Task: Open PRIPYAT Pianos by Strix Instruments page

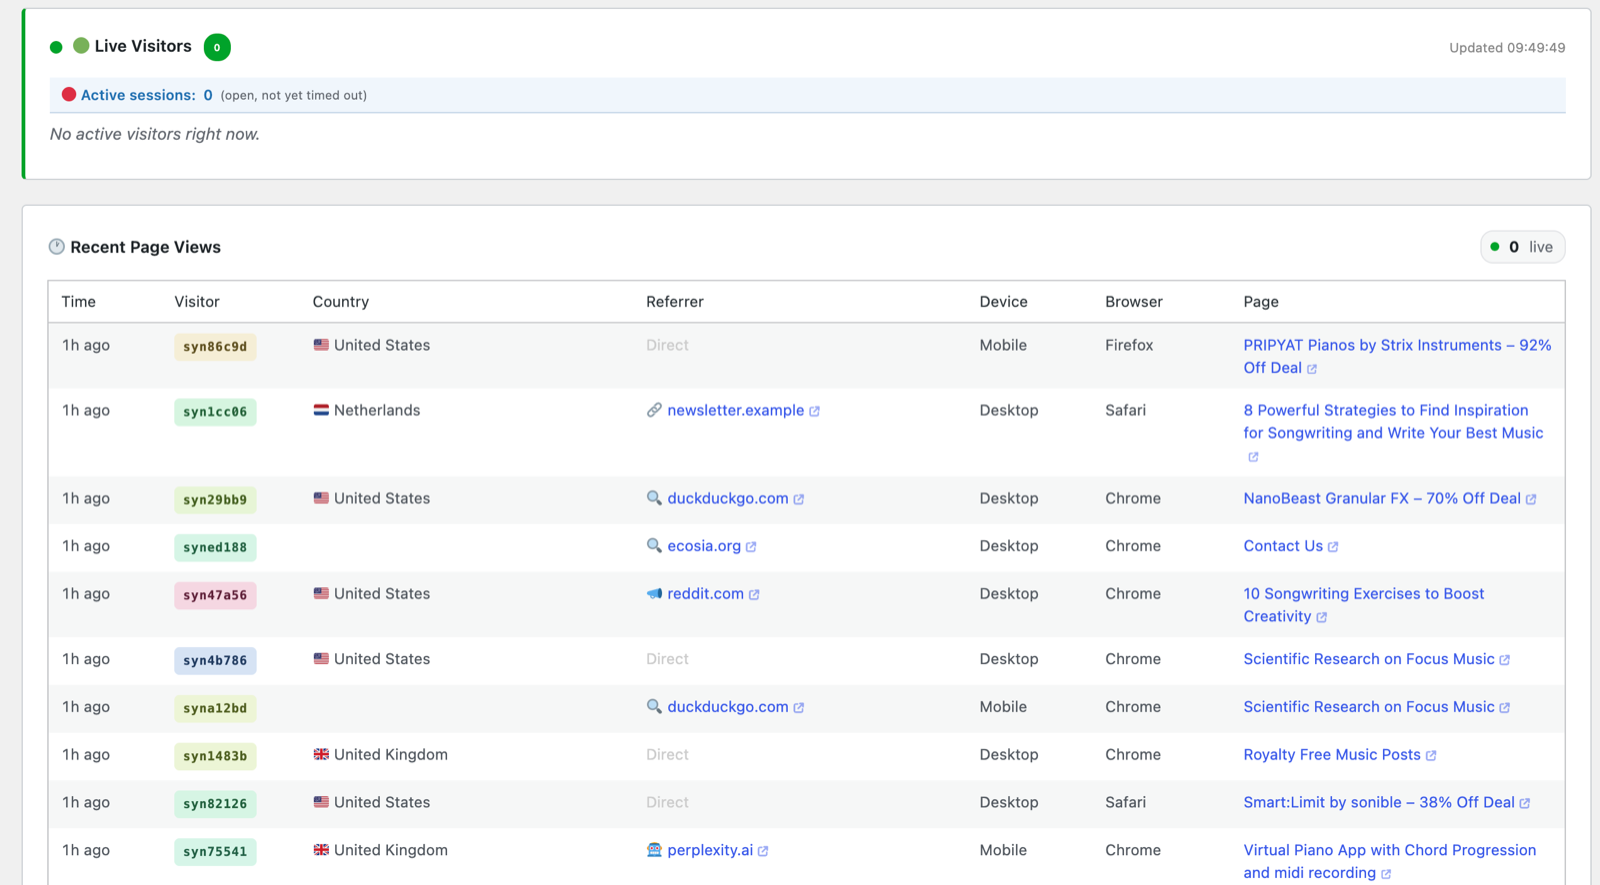Action: click(1397, 356)
